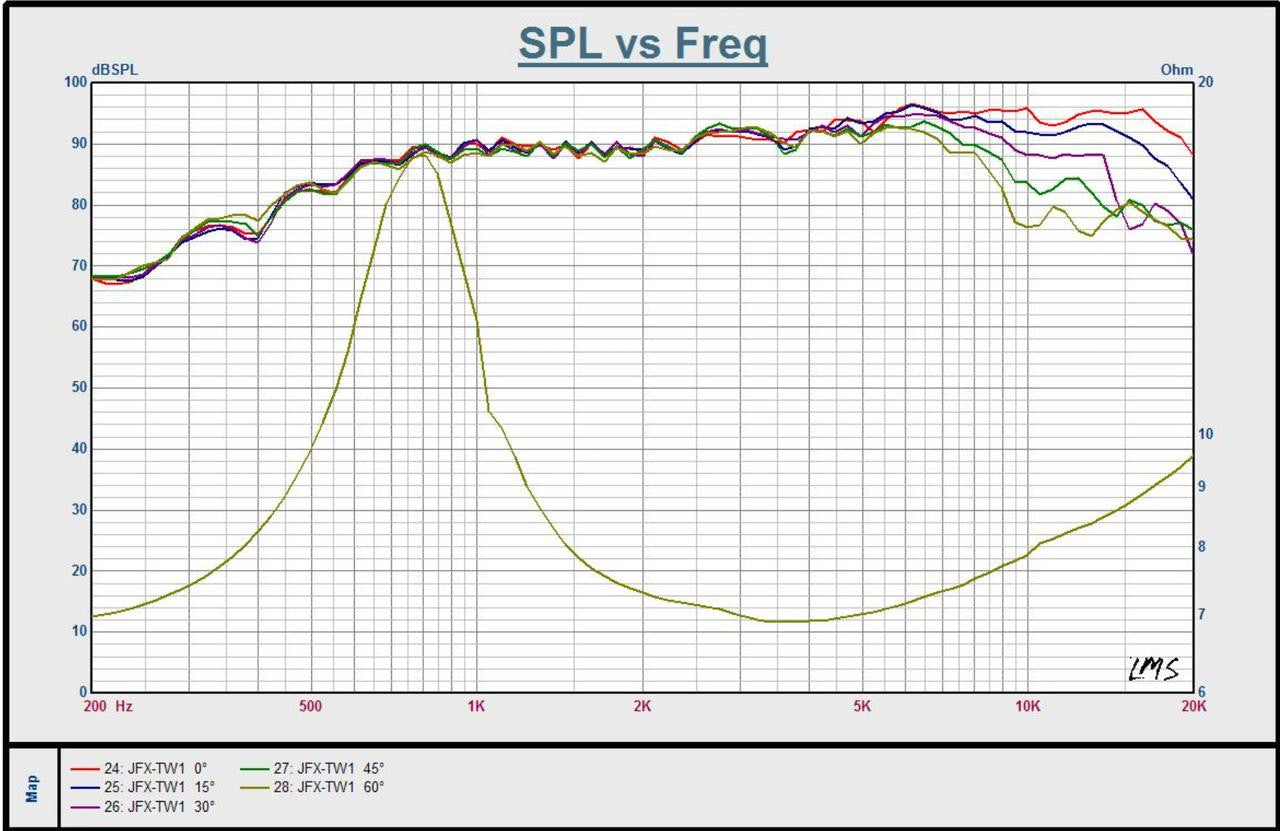Viewport: 1280px width, 831px height.
Task: Click the Ohm right axis unit label
Action: pos(1176,70)
